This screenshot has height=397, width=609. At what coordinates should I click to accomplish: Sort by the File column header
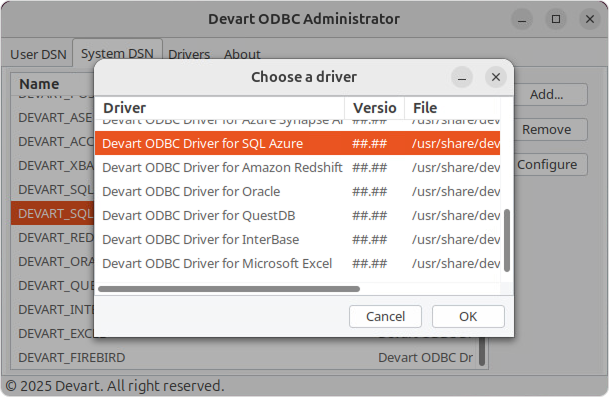coord(452,108)
